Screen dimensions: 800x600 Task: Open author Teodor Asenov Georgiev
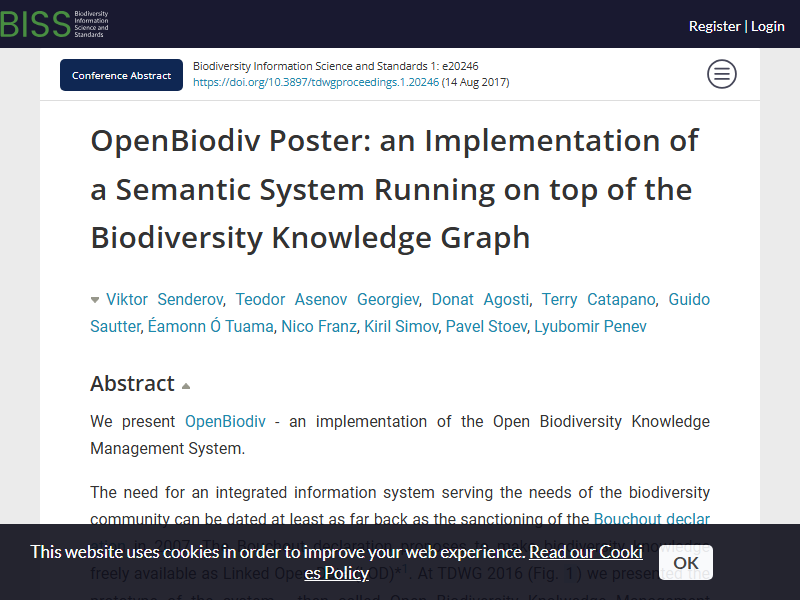(327, 299)
